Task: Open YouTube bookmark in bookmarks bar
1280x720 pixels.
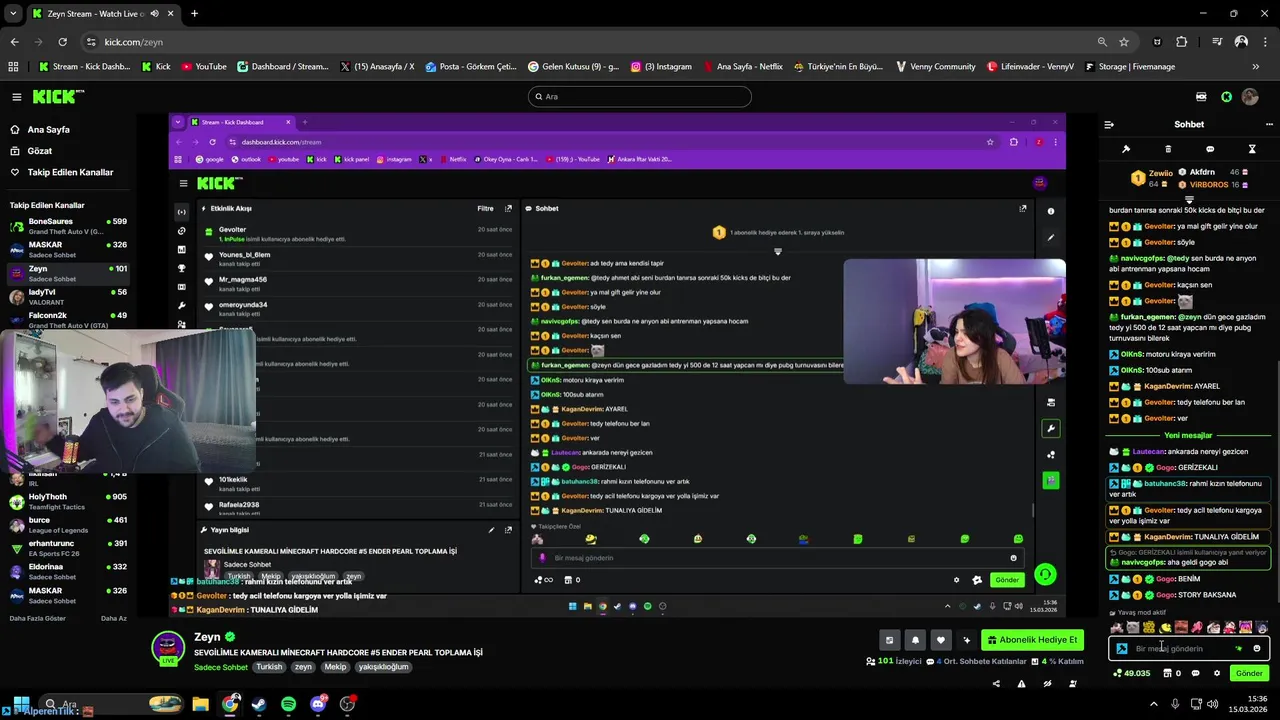Action: coord(204,67)
